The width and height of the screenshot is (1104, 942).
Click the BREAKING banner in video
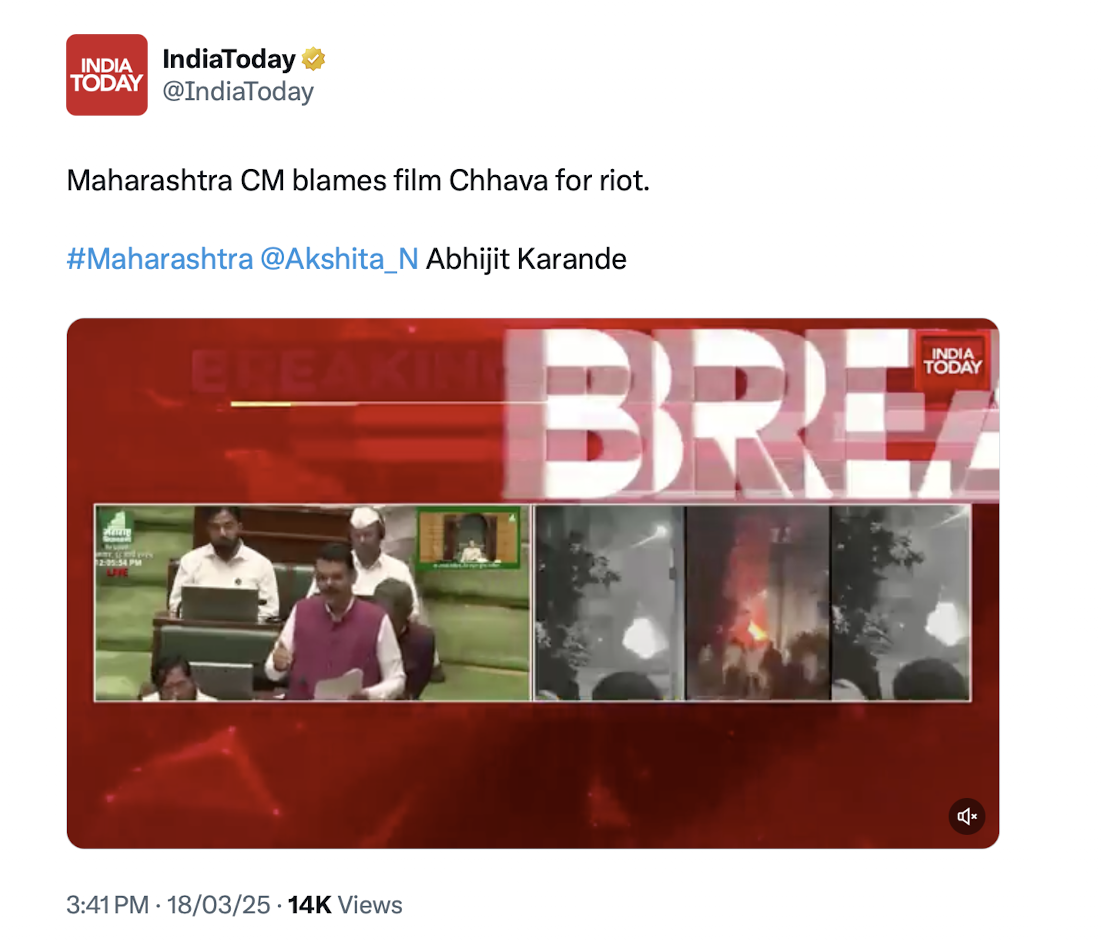(x=751, y=413)
